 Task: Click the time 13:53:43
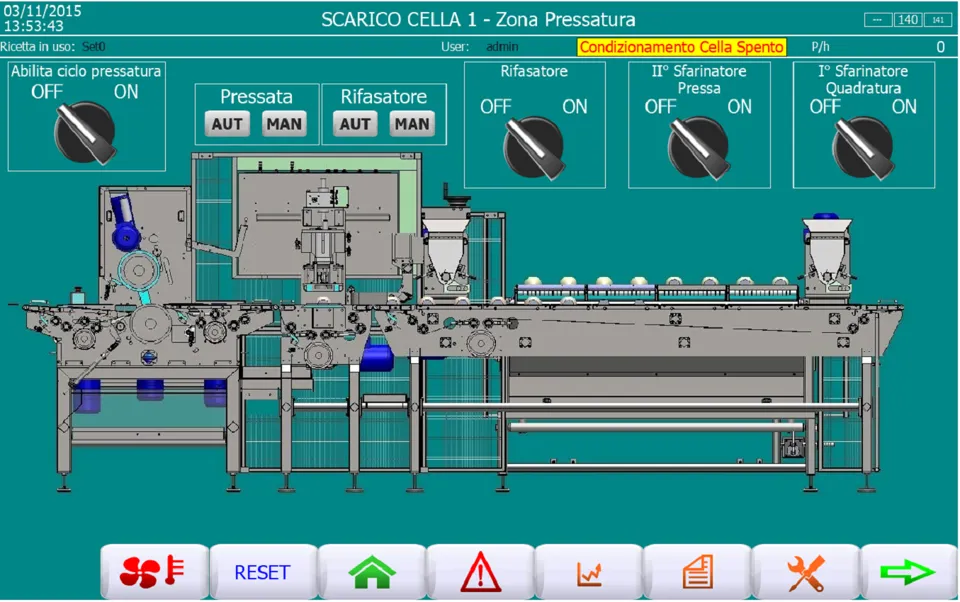(x=34, y=26)
